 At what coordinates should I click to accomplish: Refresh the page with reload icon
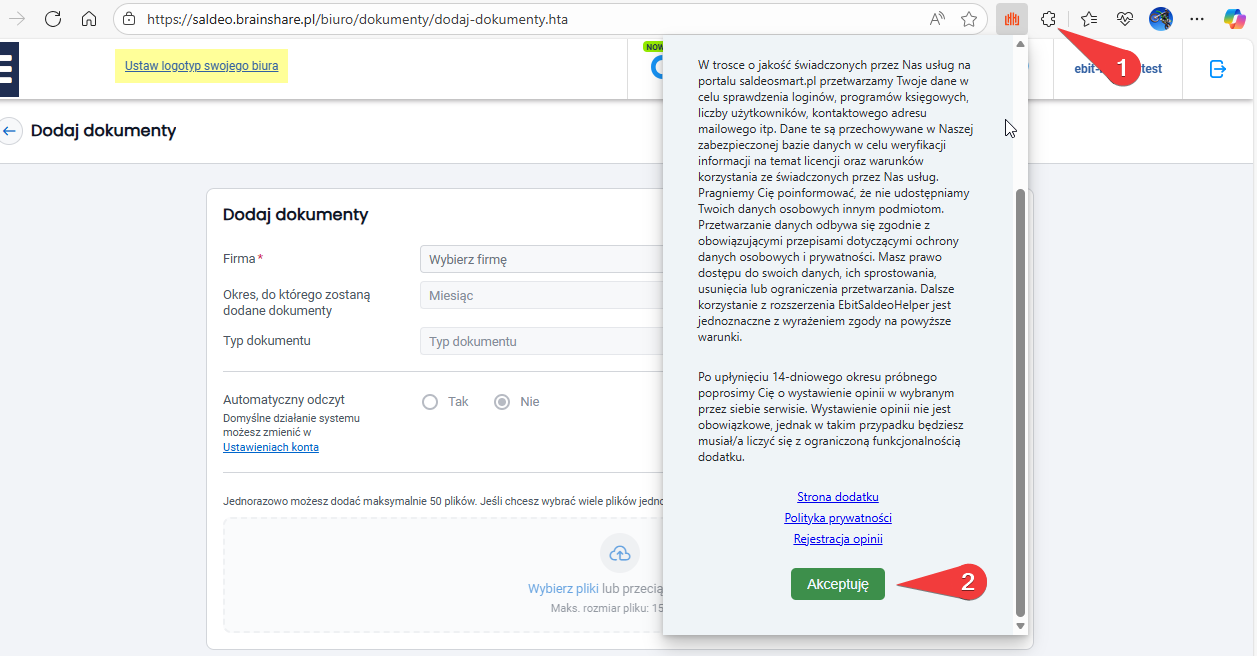pos(53,19)
